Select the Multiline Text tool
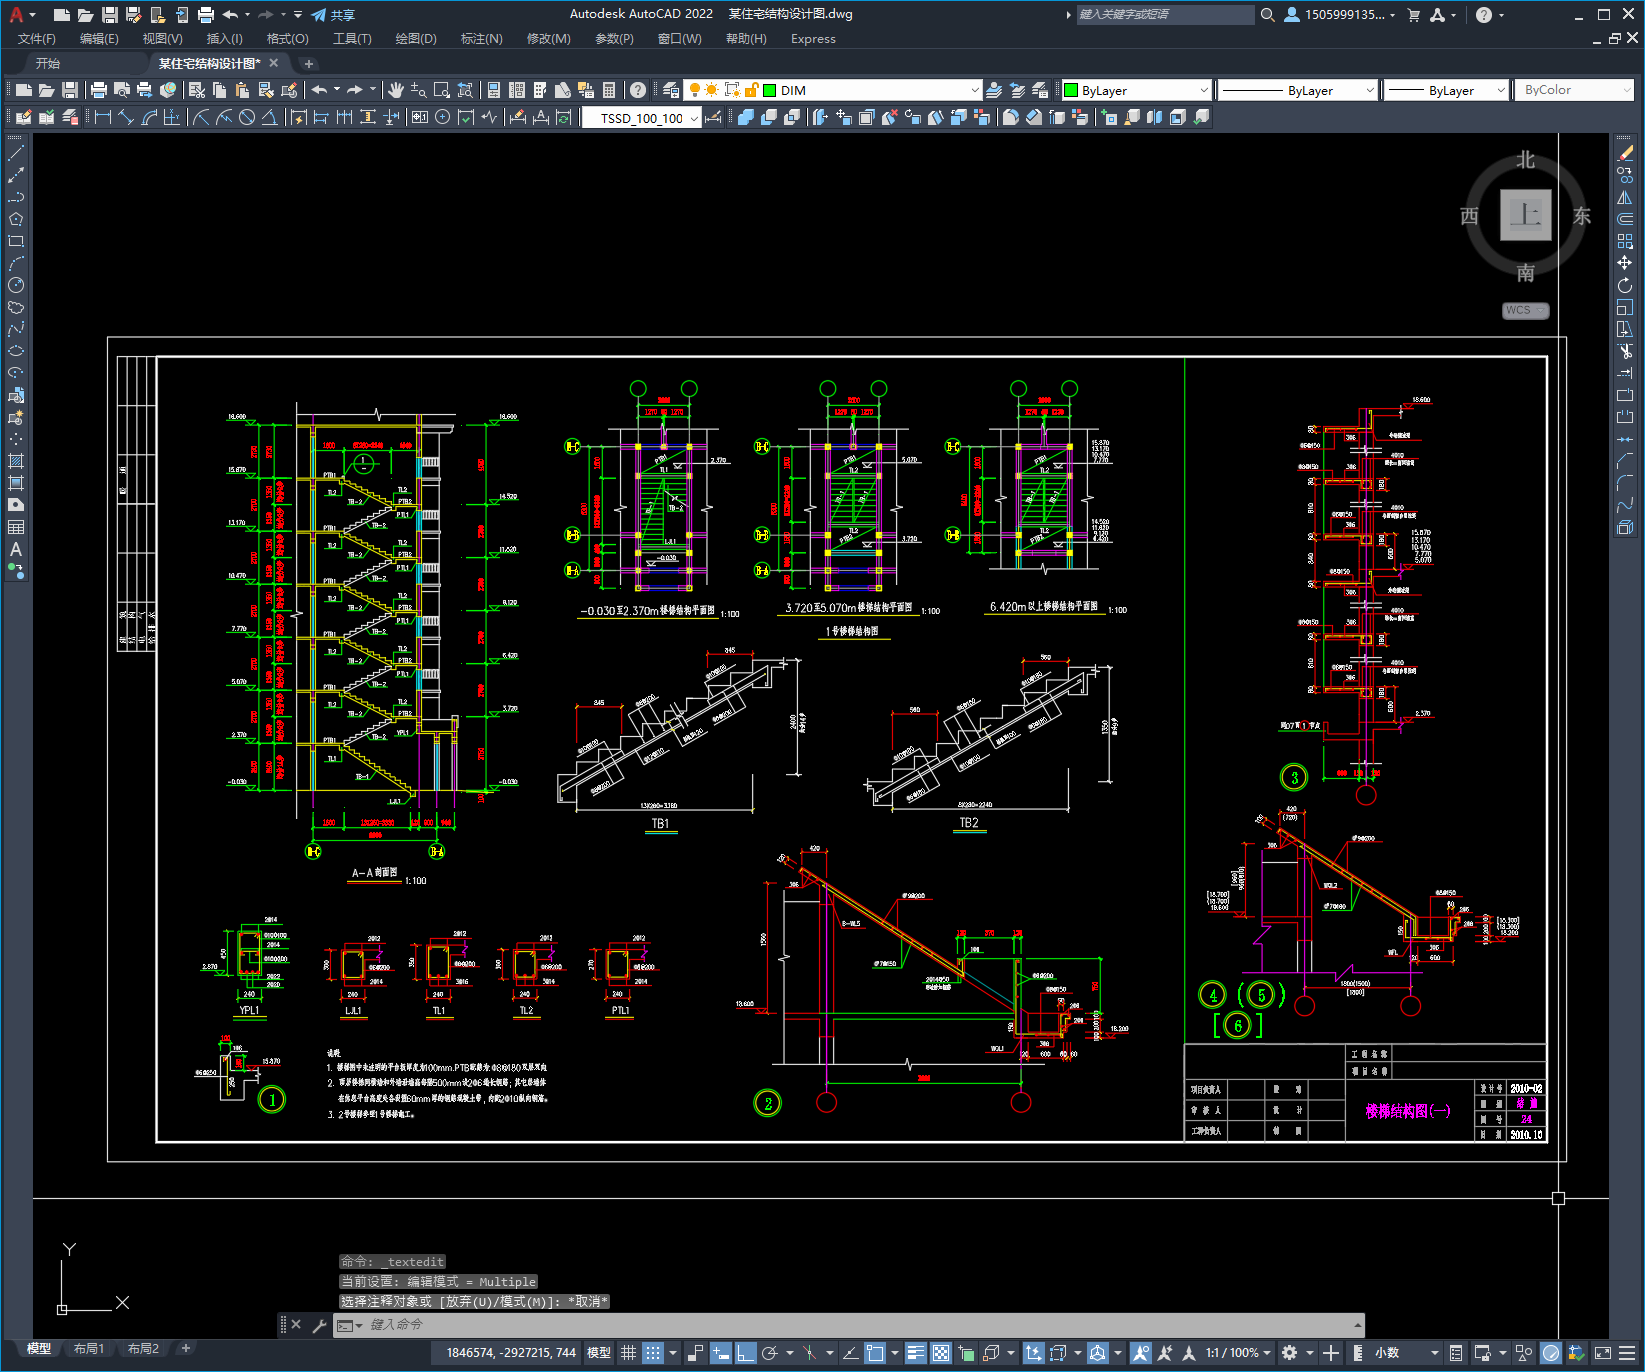1645x1372 pixels. 16,549
